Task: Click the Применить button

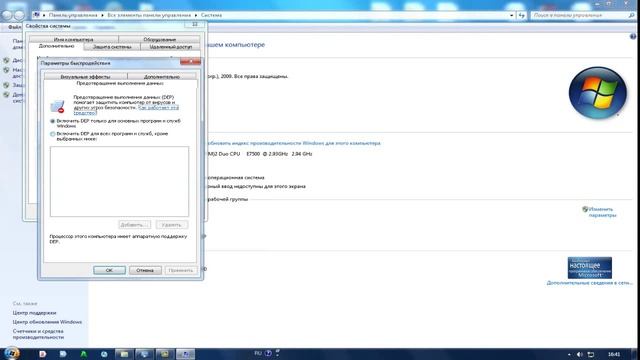Action: click(x=180, y=270)
